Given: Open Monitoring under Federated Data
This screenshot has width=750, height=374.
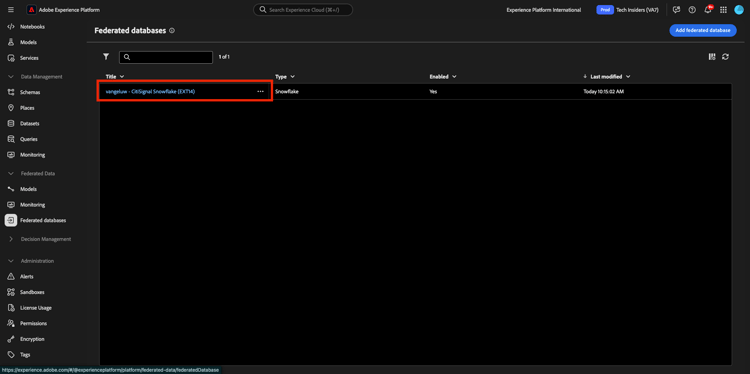Looking at the screenshot, I should coord(33,205).
